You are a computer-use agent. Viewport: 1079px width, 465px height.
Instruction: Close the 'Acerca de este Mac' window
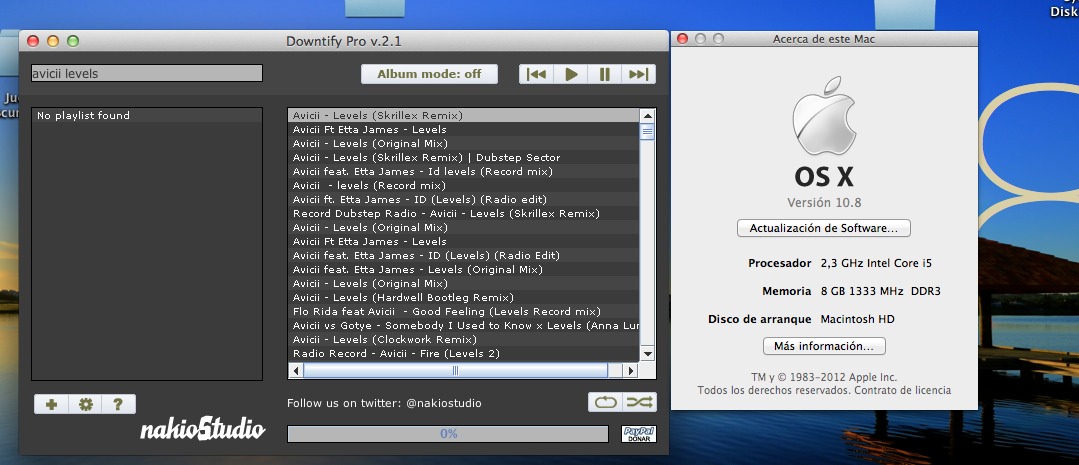coord(683,39)
